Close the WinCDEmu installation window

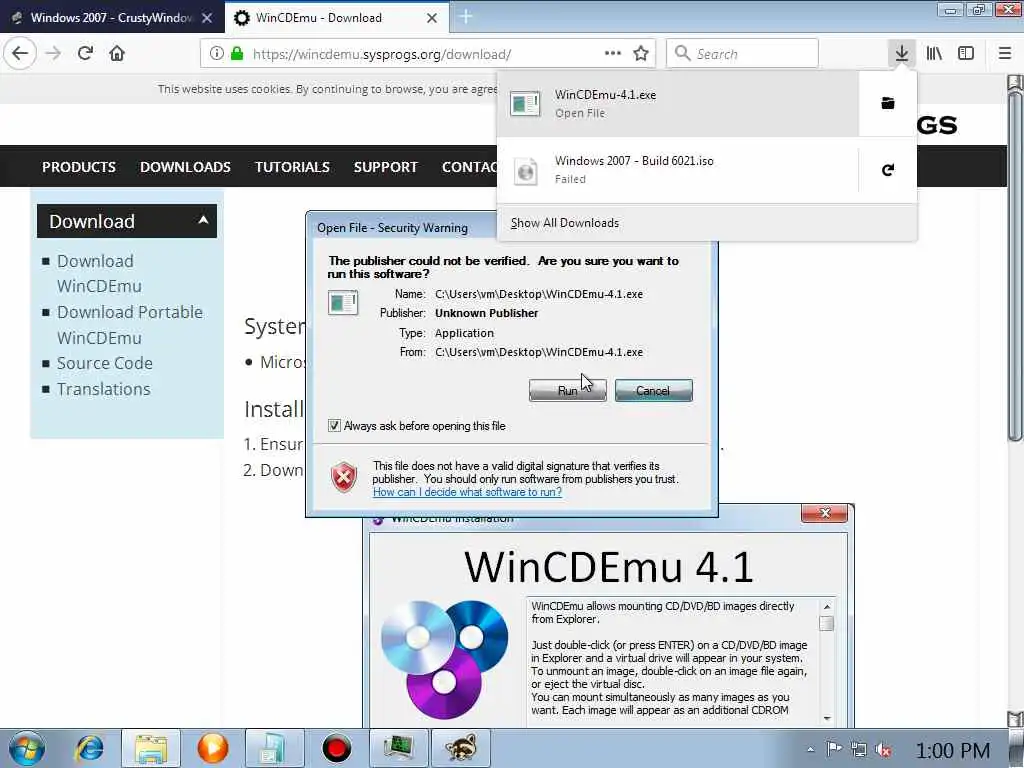pyautogui.click(x=824, y=513)
